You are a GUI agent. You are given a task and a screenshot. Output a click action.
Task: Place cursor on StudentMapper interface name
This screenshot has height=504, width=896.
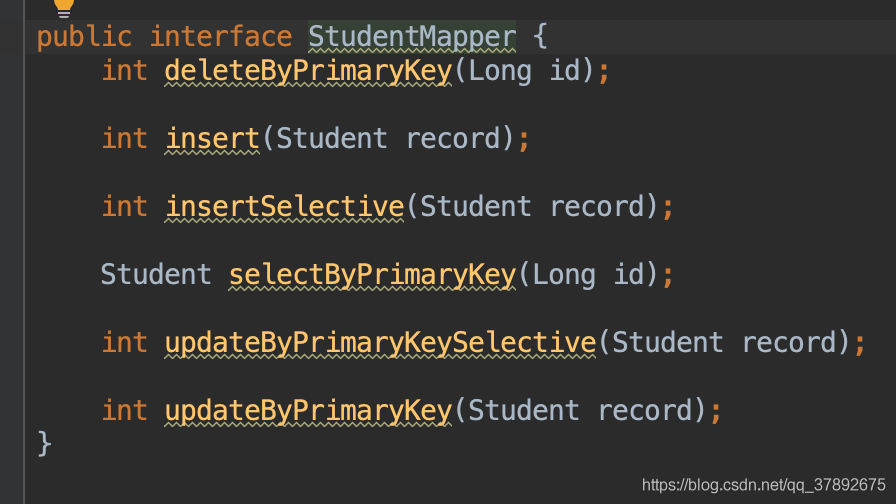point(412,37)
